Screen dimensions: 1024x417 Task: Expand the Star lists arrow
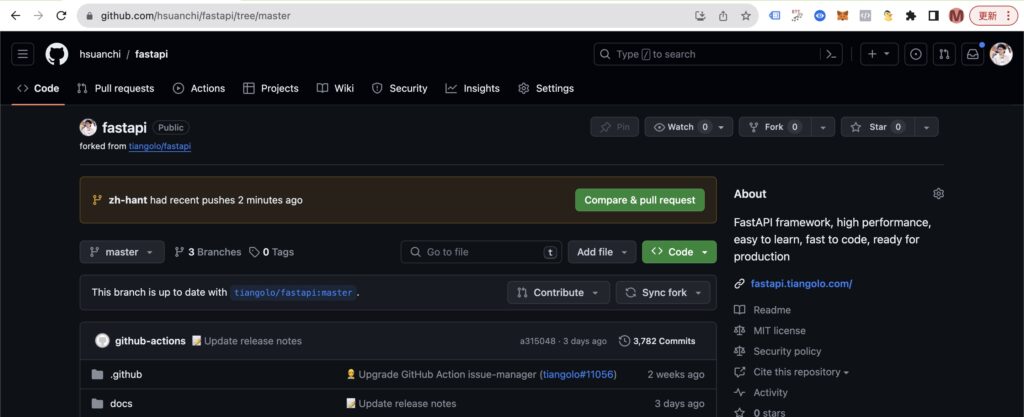pos(927,127)
